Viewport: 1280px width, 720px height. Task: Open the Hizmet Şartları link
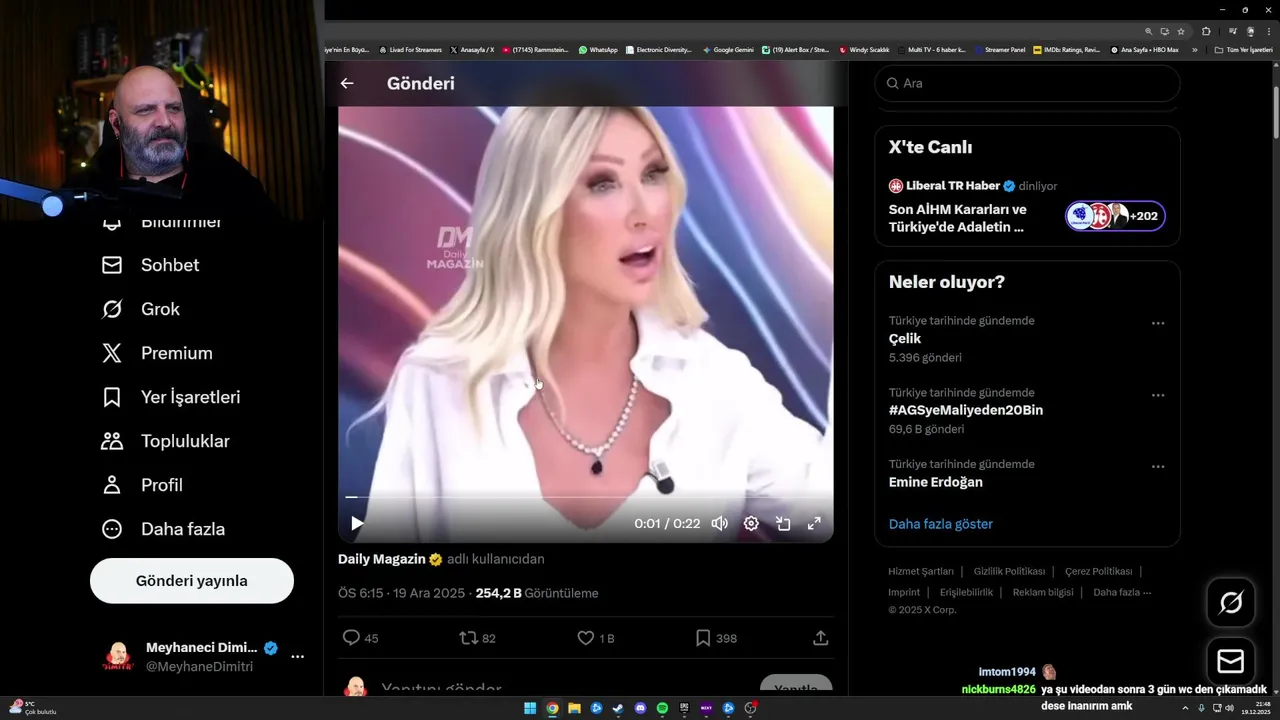click(x=921, y=571)
